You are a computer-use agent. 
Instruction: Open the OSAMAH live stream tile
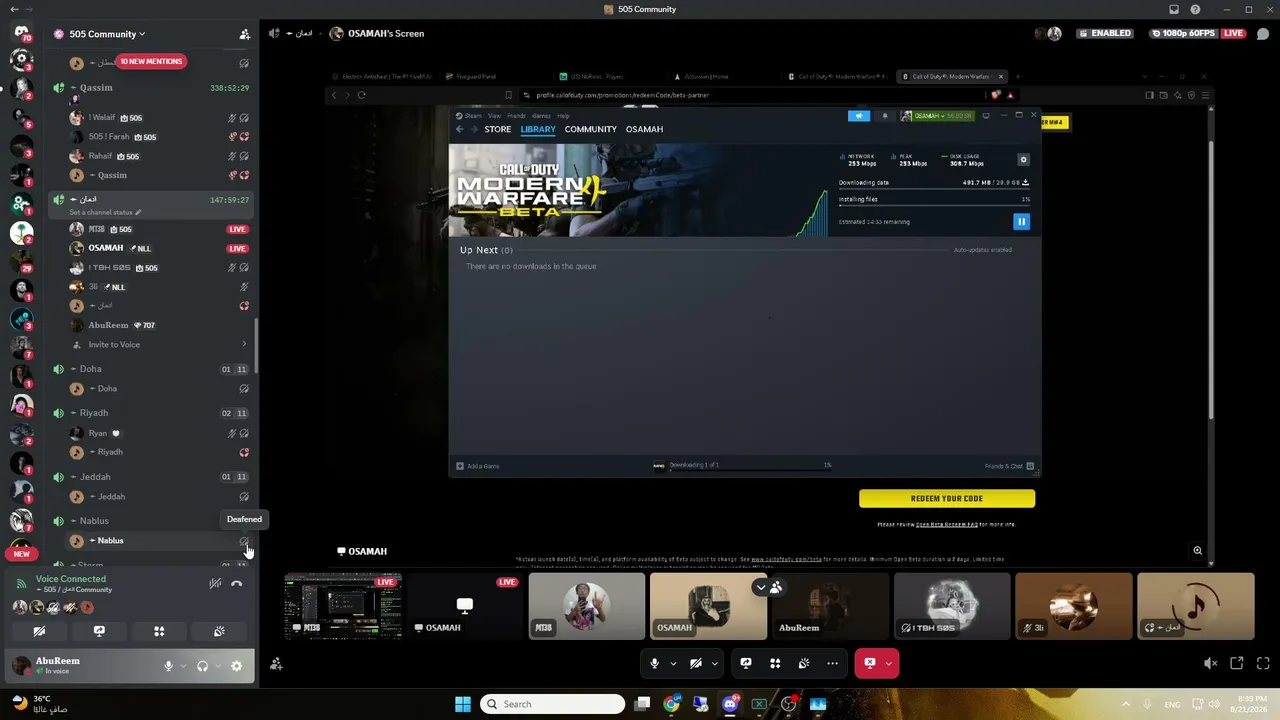pyautogui.click(x=465, y=606)
